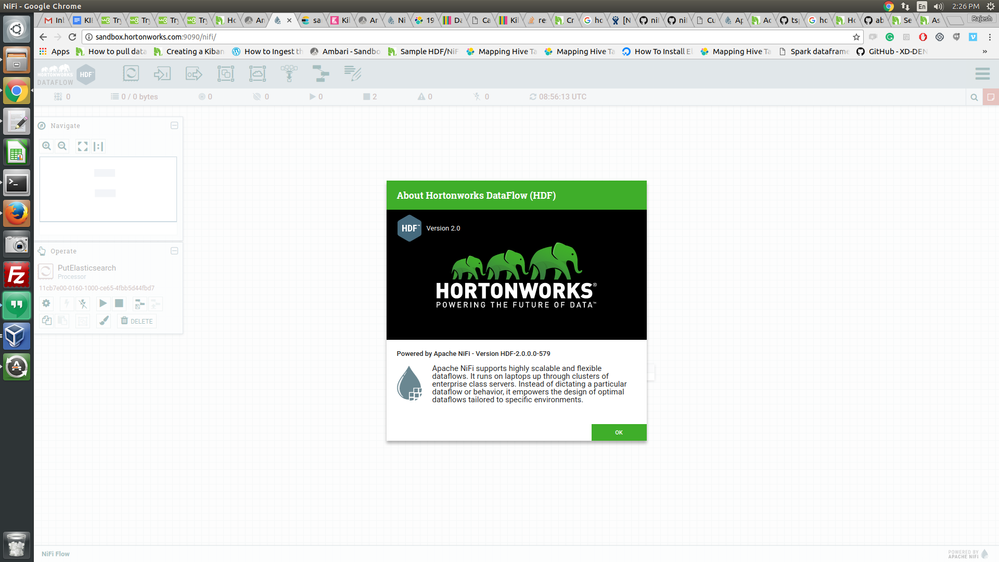Click the Upload Template icon in Operate

point(156,303)
